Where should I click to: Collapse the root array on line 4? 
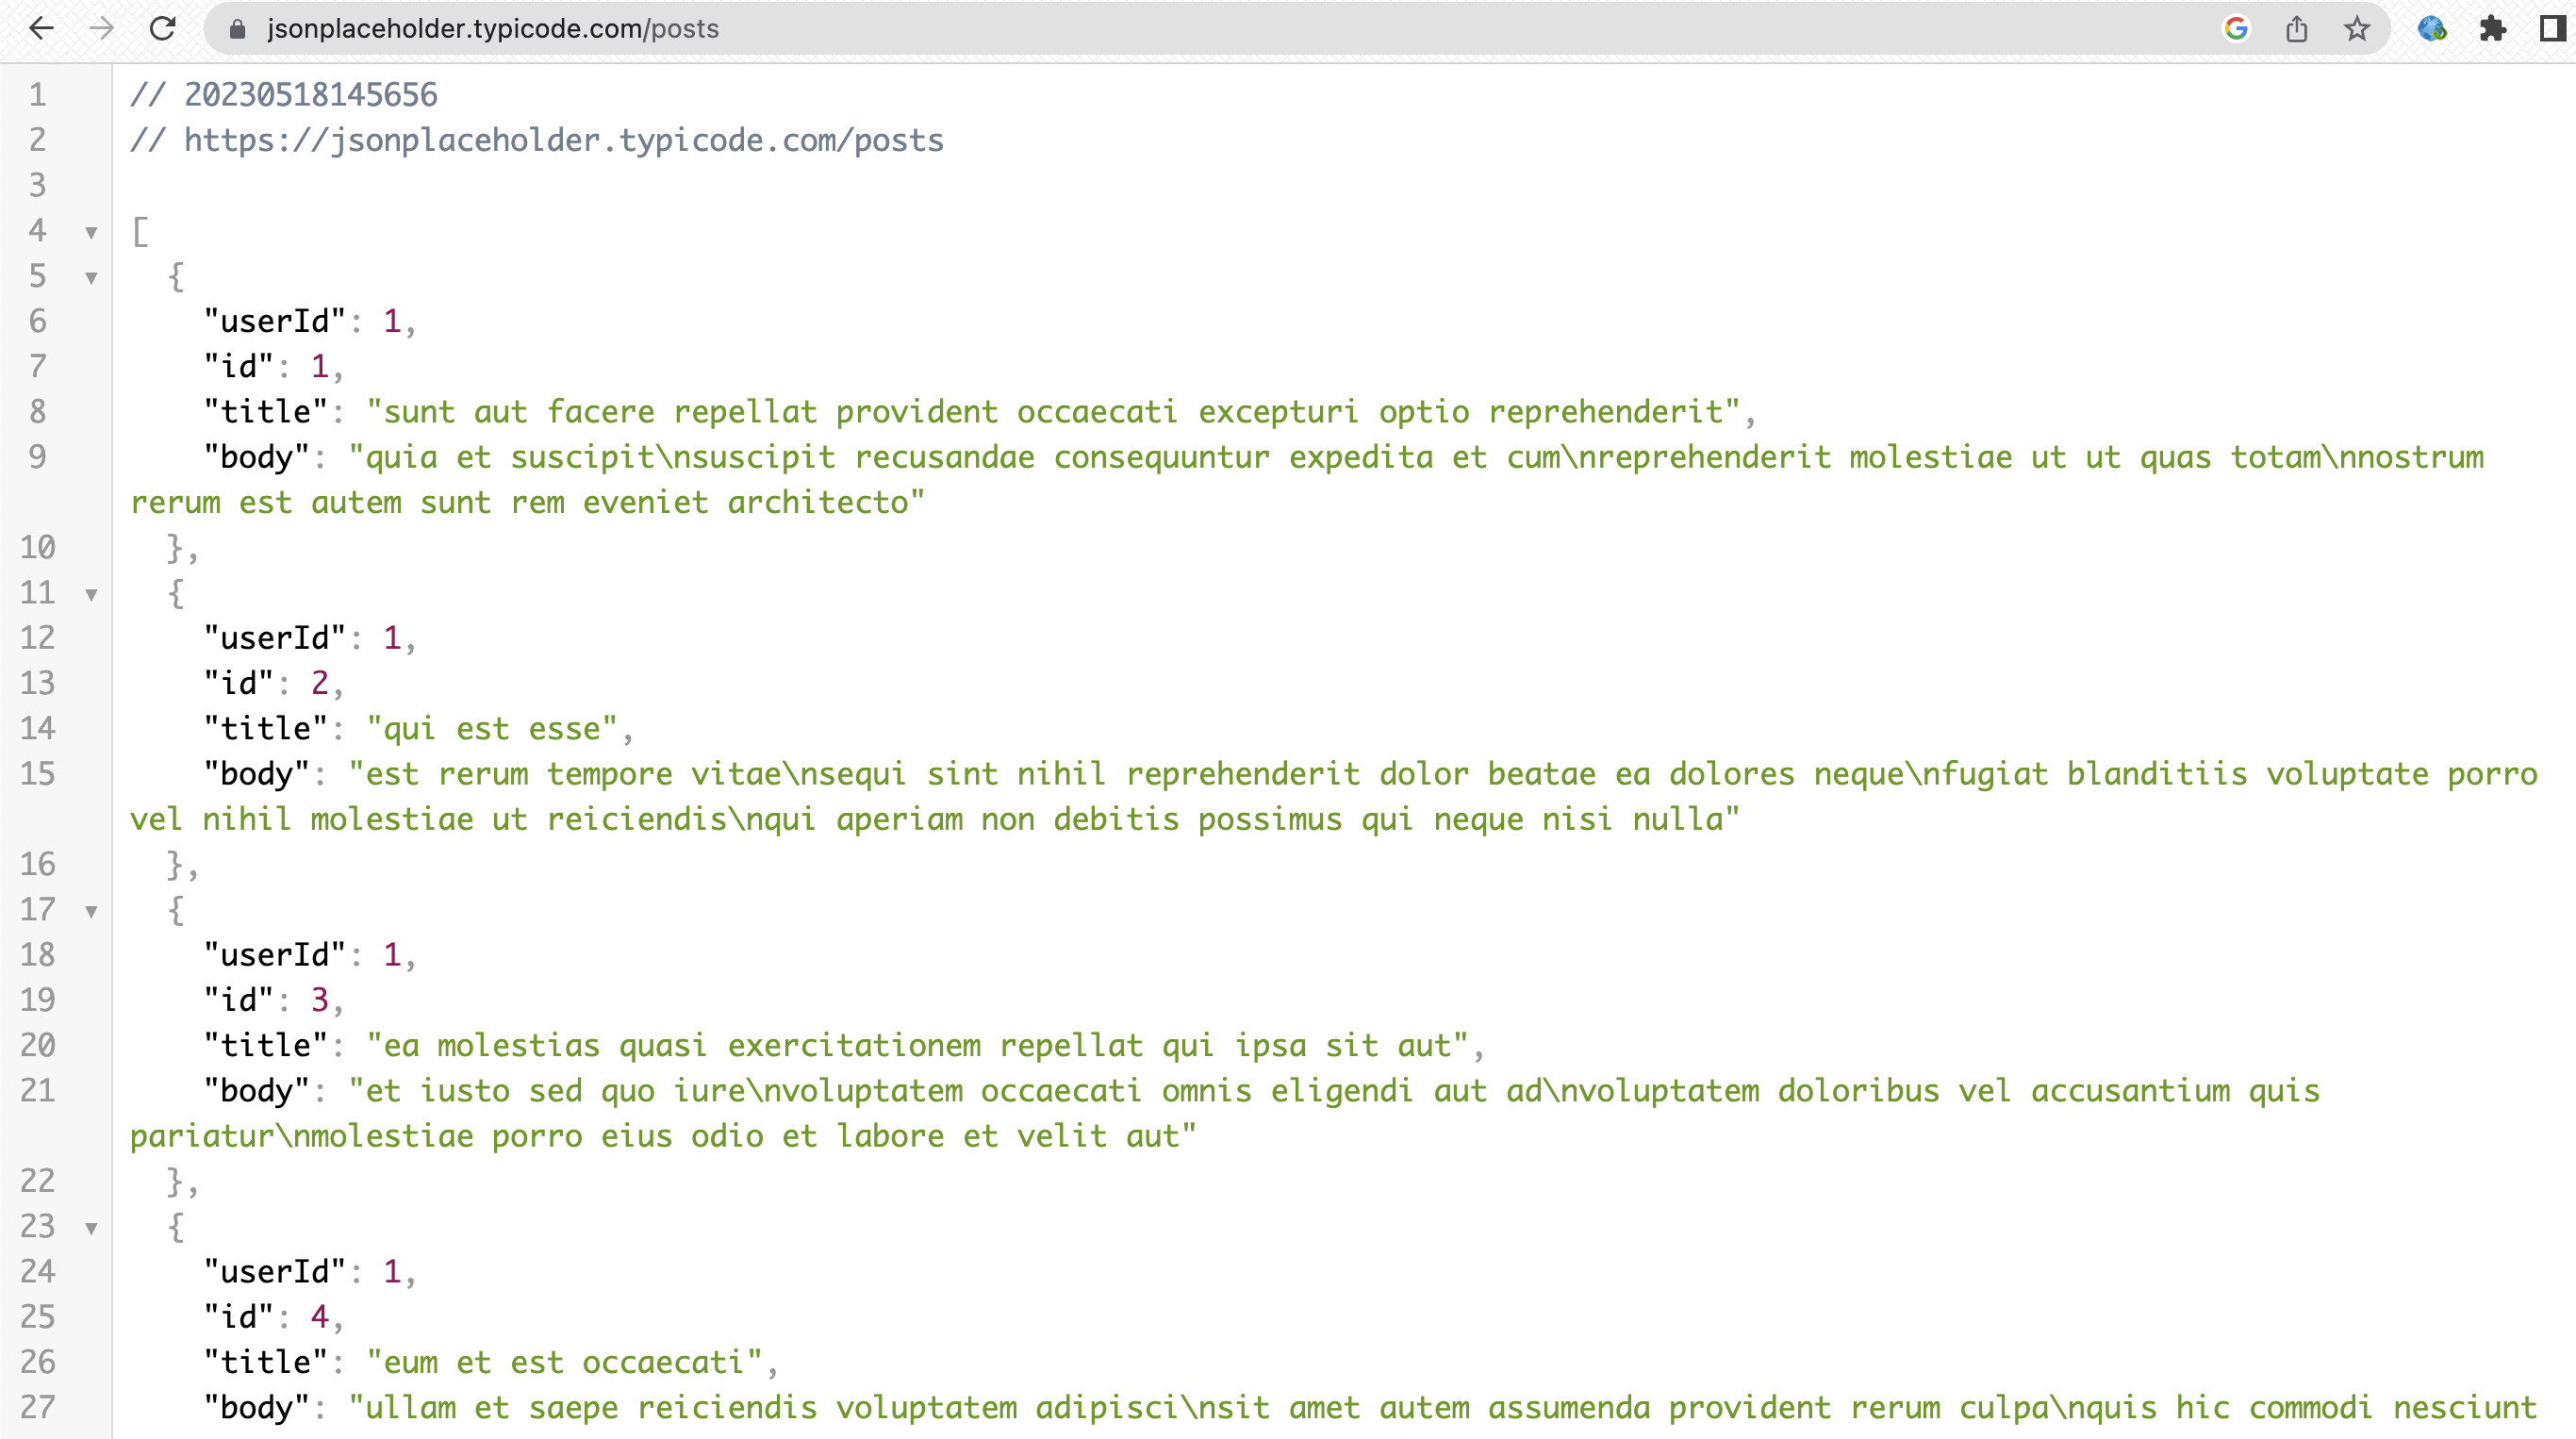coord(91,232)
